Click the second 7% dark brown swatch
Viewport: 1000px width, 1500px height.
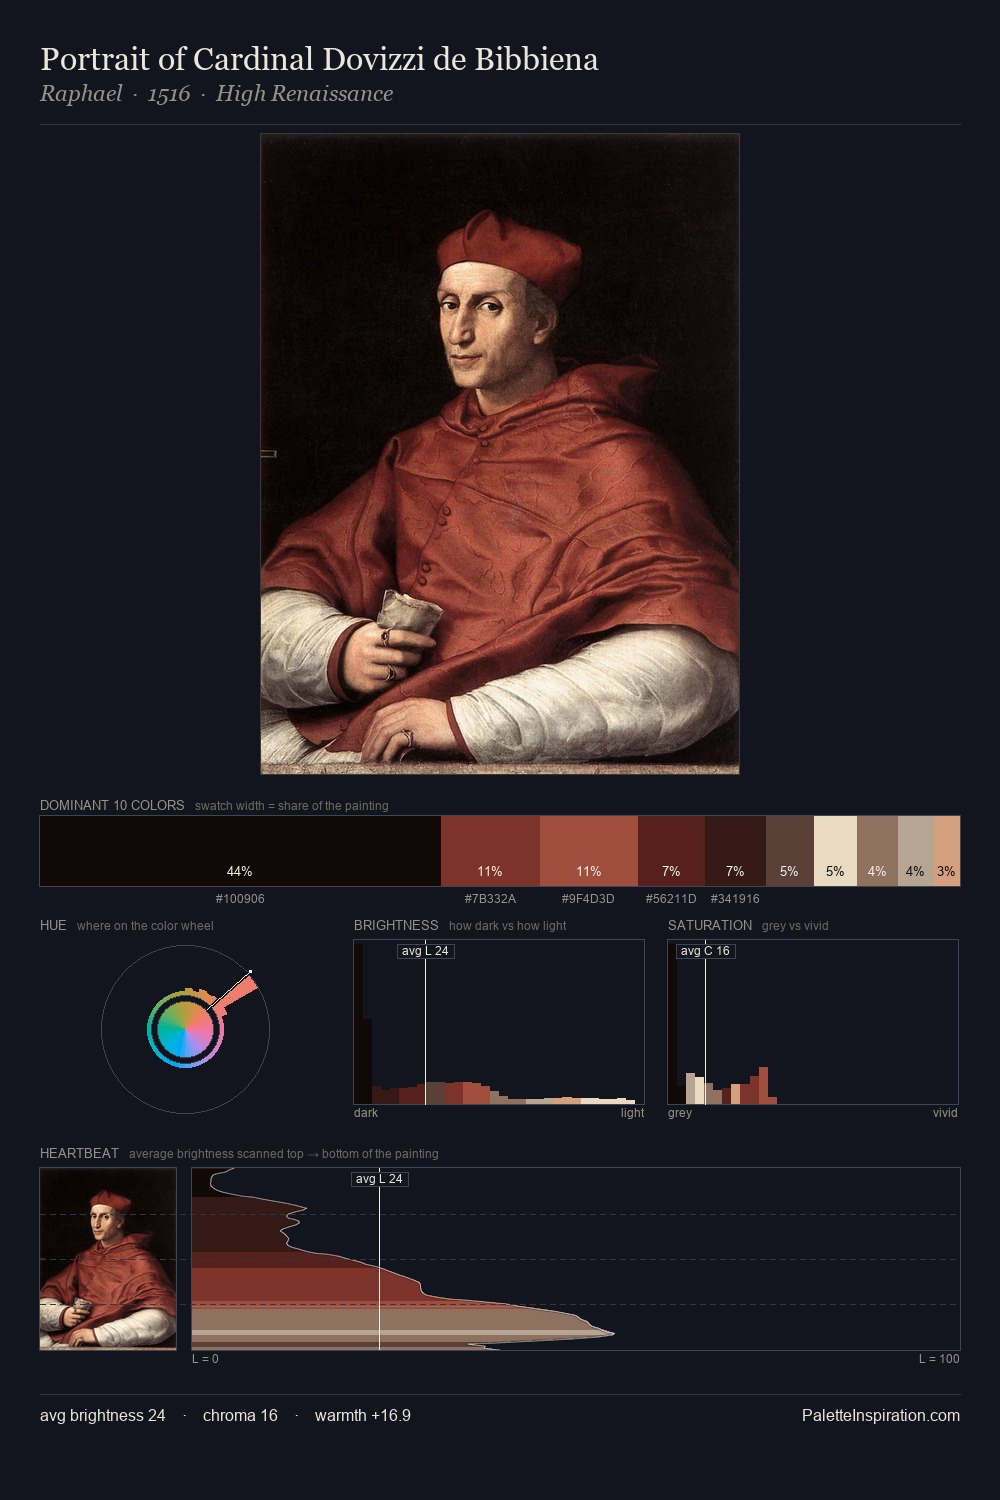pos(735,851)
